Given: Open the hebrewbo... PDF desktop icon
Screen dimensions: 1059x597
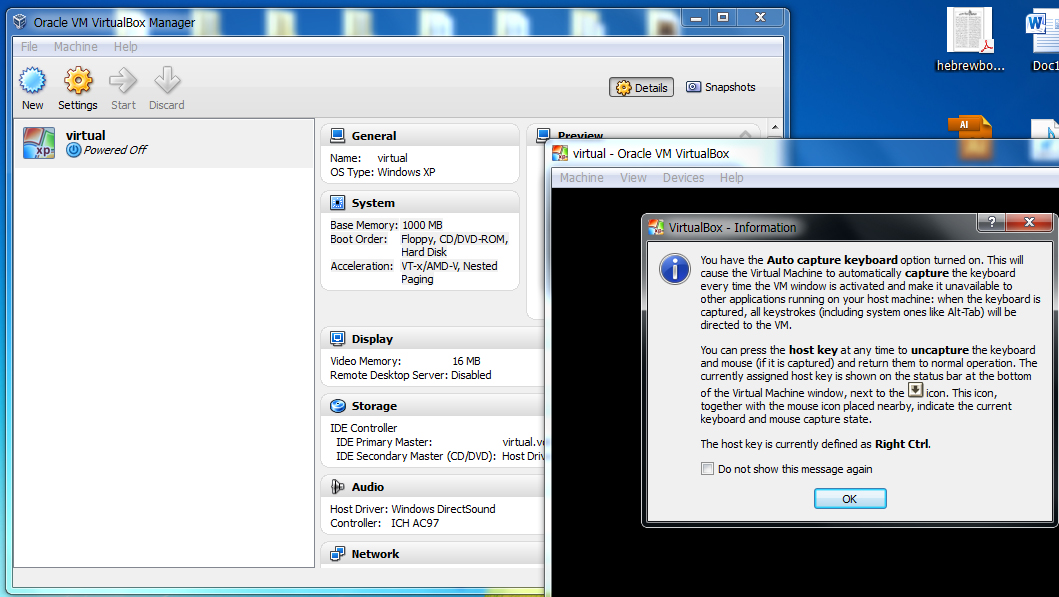Looking at the screenshot, I should click(970, 39).
